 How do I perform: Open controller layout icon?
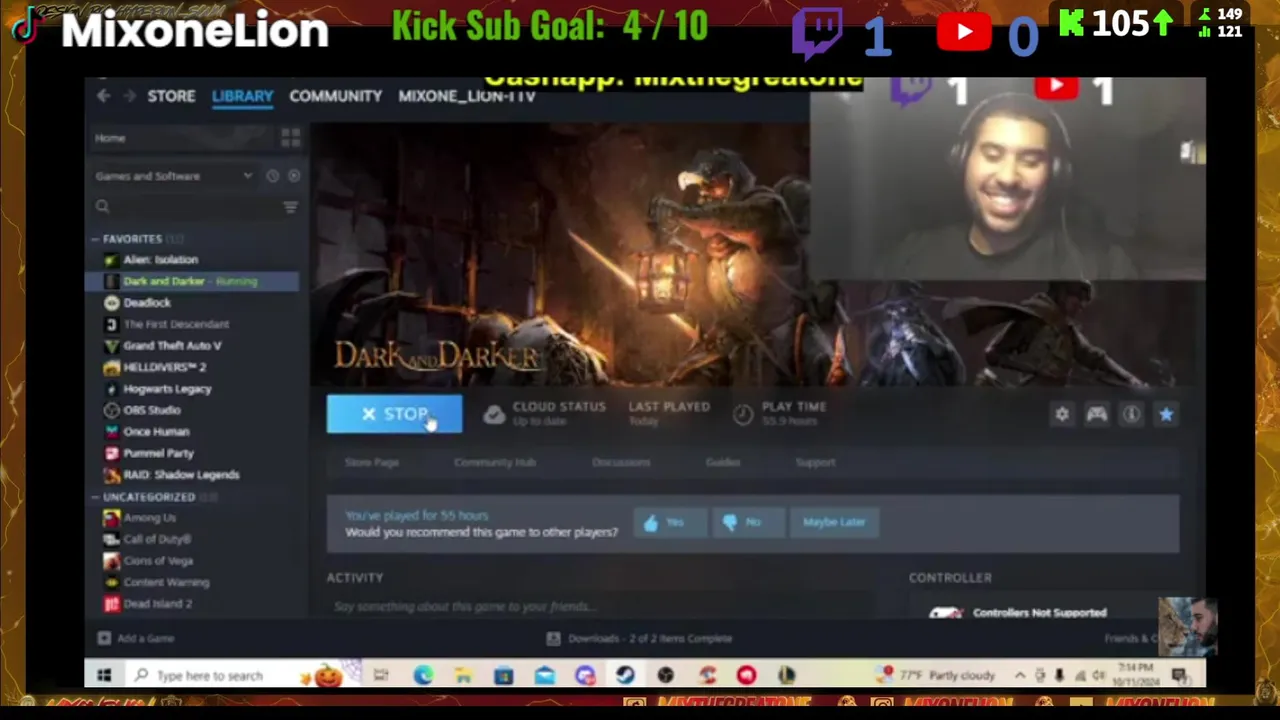point(1096,414)
